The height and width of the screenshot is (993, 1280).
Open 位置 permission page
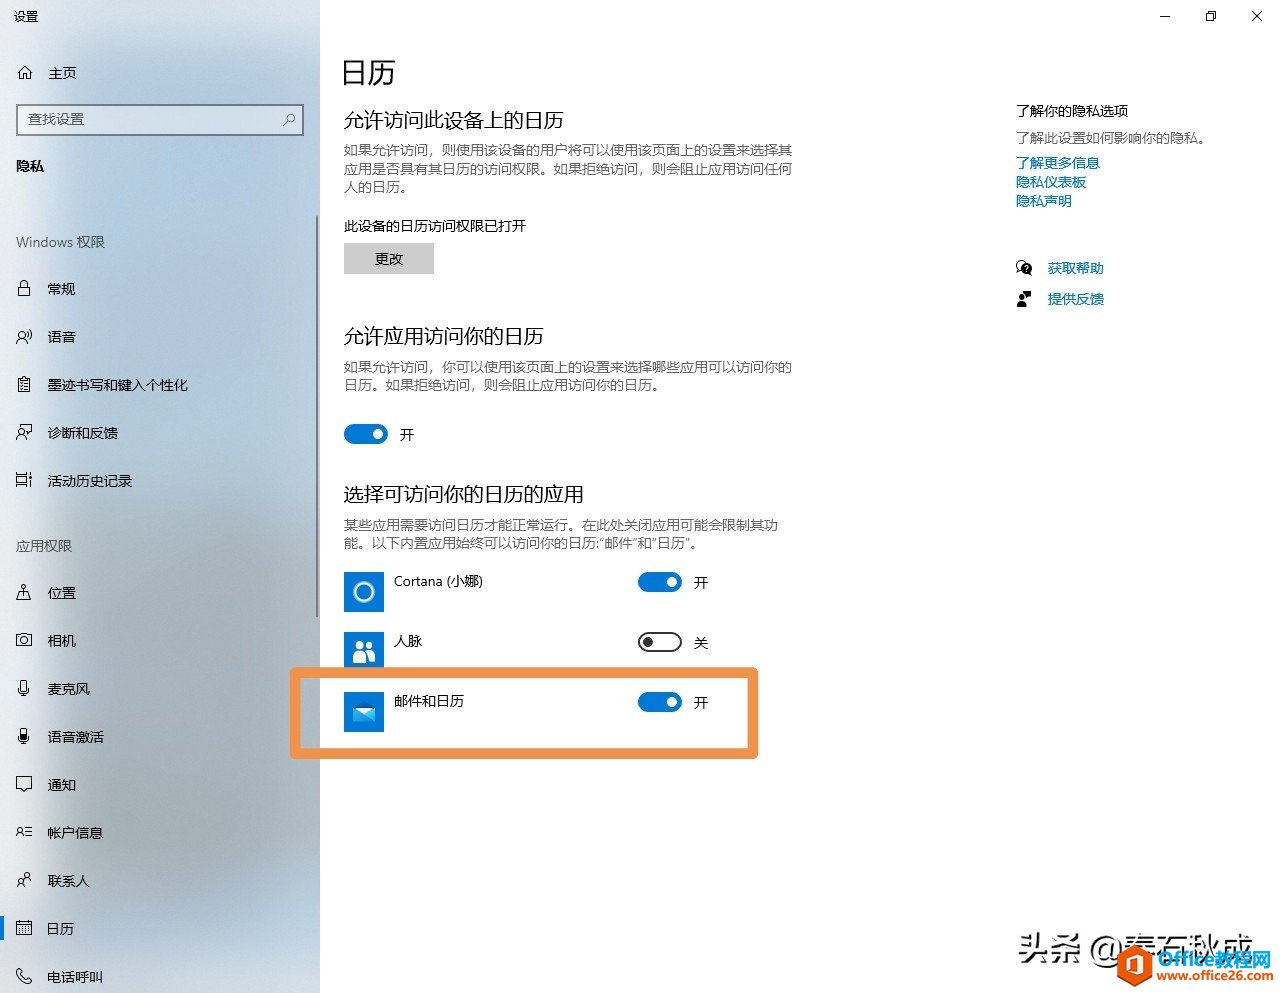click(x=61, y=593)
